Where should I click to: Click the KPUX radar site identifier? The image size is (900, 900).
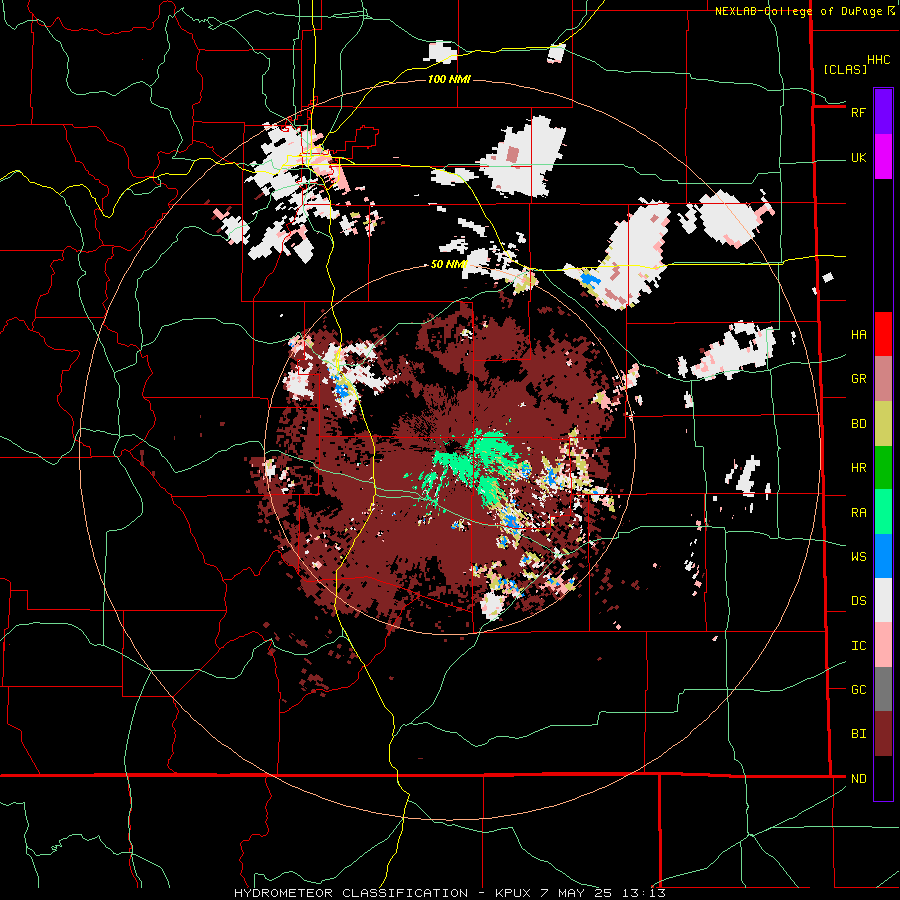[514, 893]
